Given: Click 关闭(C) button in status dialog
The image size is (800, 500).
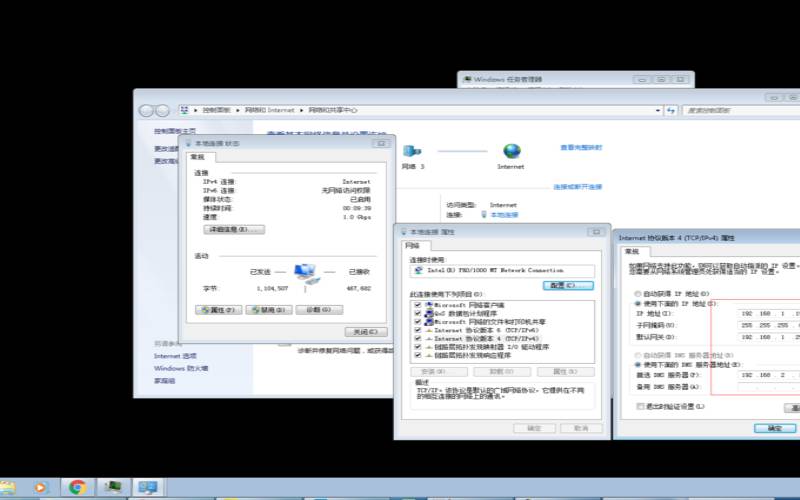Looking at the screenshot, I should (x=366, y=332).
